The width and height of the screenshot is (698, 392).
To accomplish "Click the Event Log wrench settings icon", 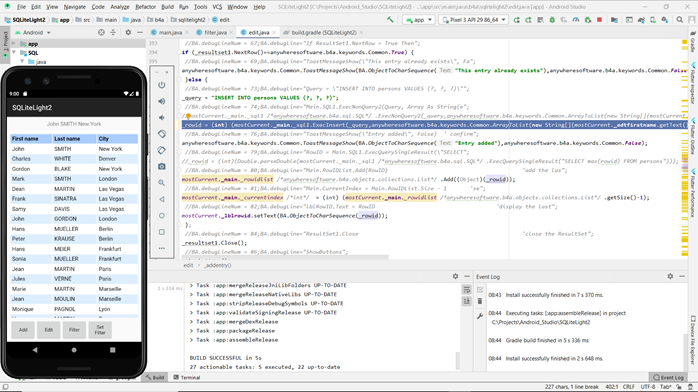I will [x=480, y=316].
